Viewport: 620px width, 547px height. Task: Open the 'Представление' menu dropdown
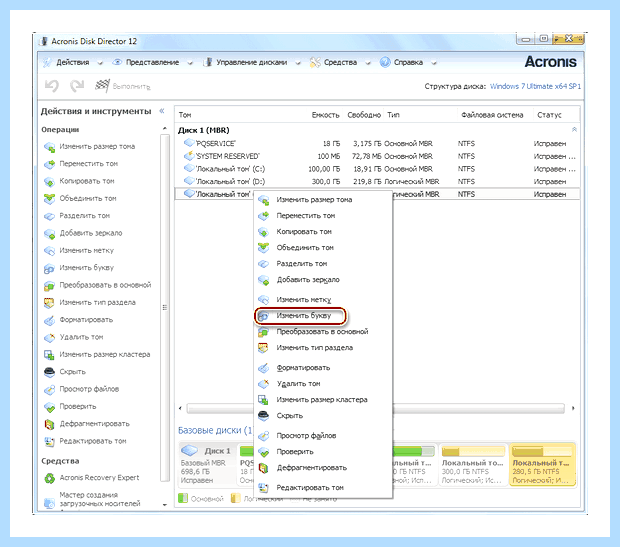pos(152,62)
